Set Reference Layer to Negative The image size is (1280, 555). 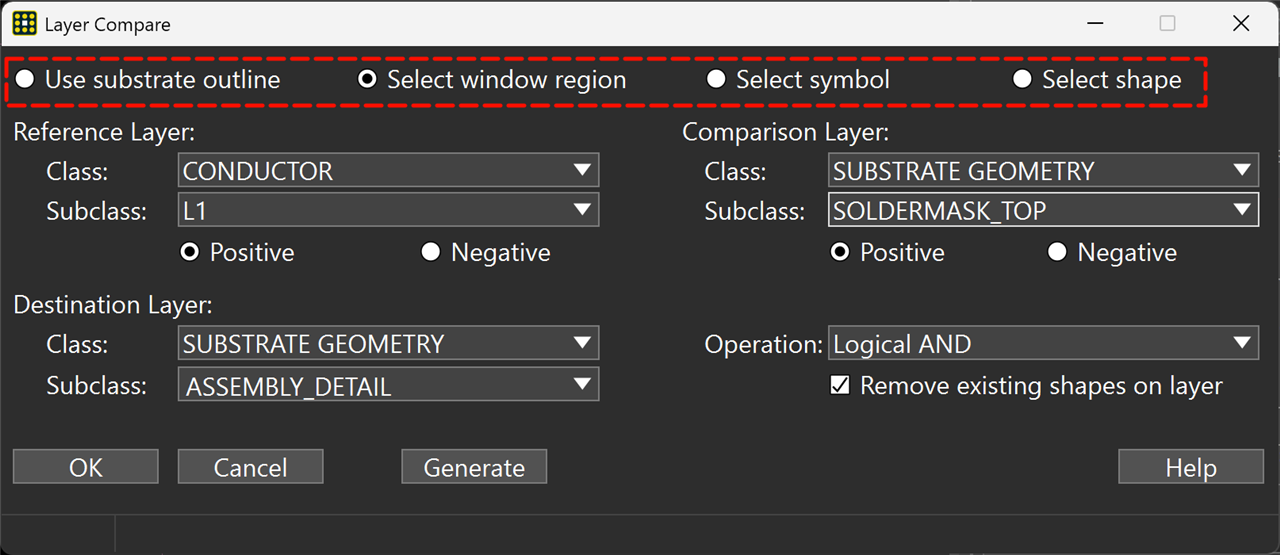tap(431, 253)
